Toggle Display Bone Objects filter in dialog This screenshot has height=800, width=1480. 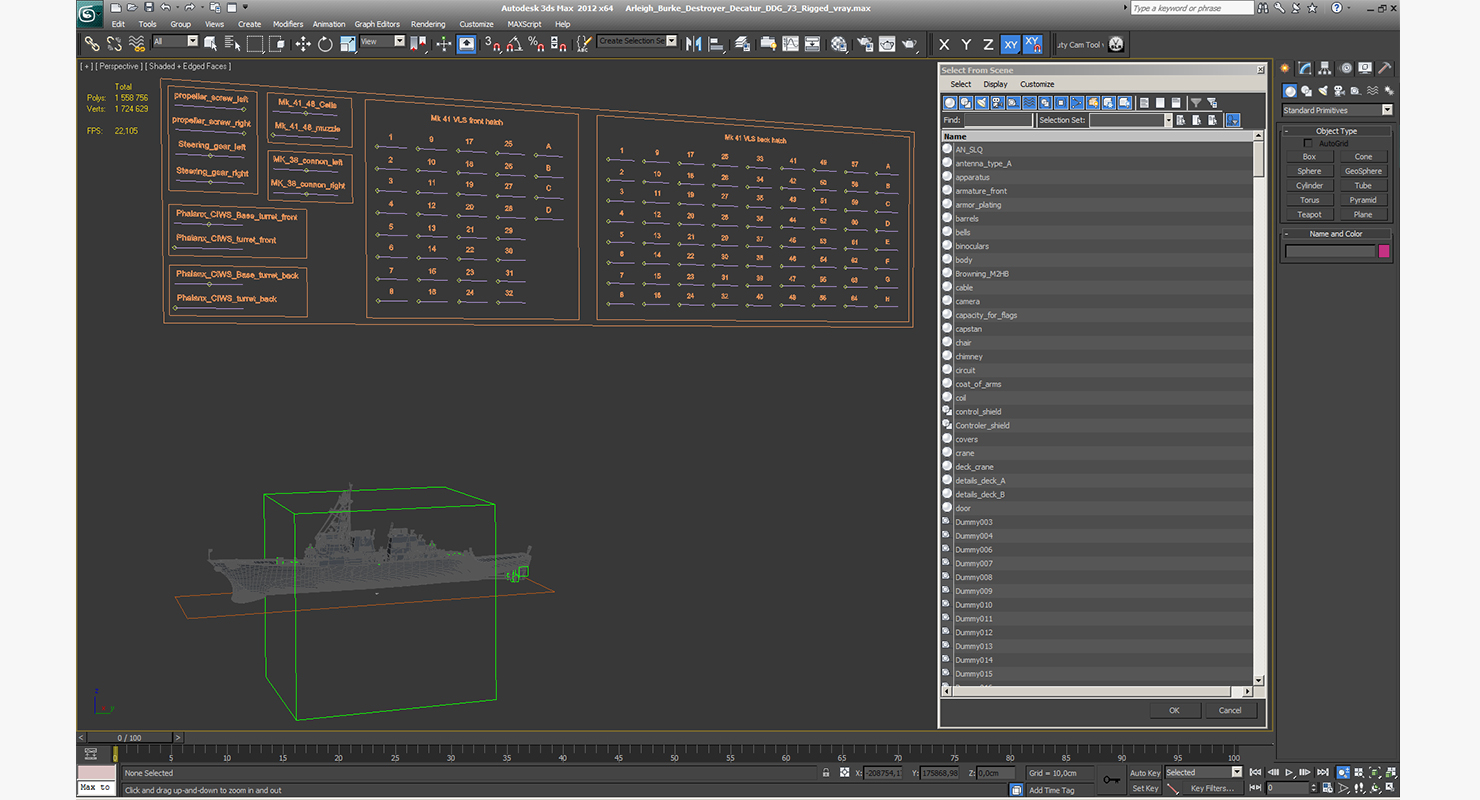(1077, 103)
